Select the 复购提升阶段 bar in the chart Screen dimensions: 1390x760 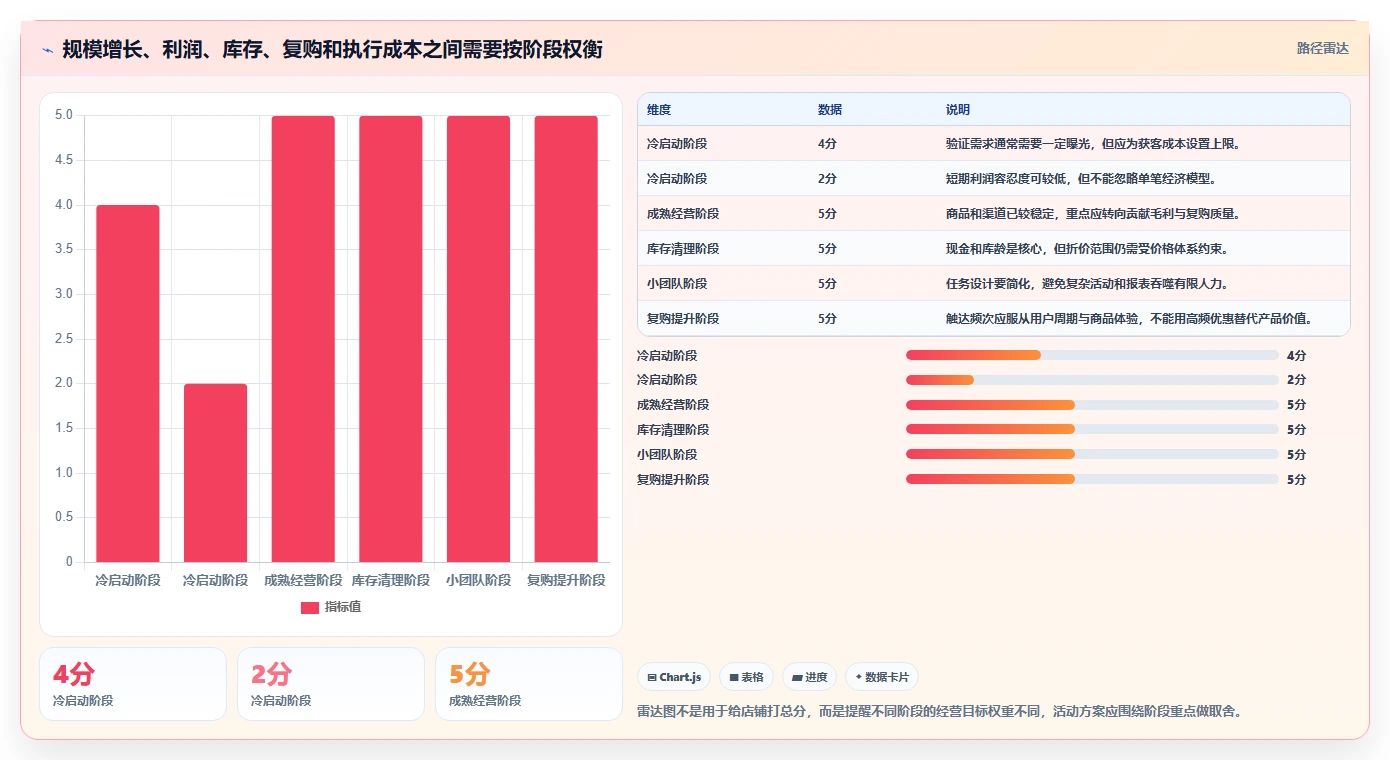(x=566, y=339)
